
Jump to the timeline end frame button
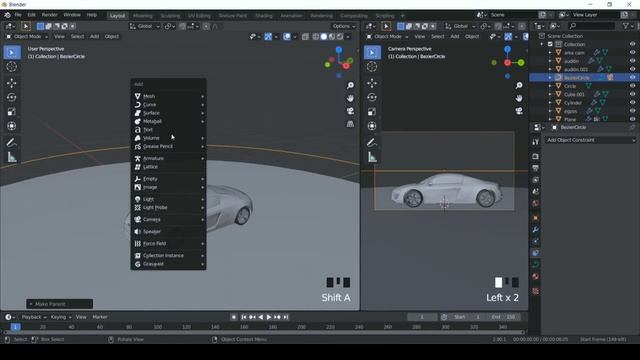(x=286, y=317)
